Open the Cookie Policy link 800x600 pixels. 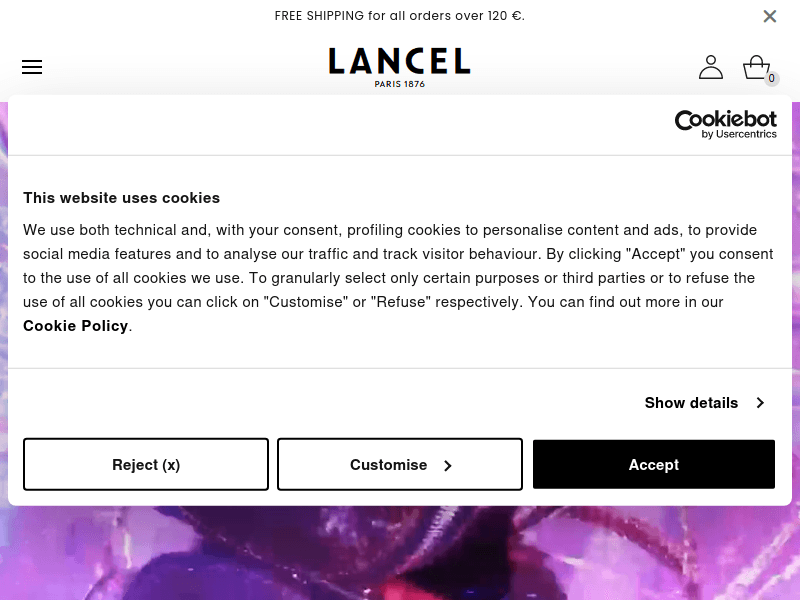75,326
